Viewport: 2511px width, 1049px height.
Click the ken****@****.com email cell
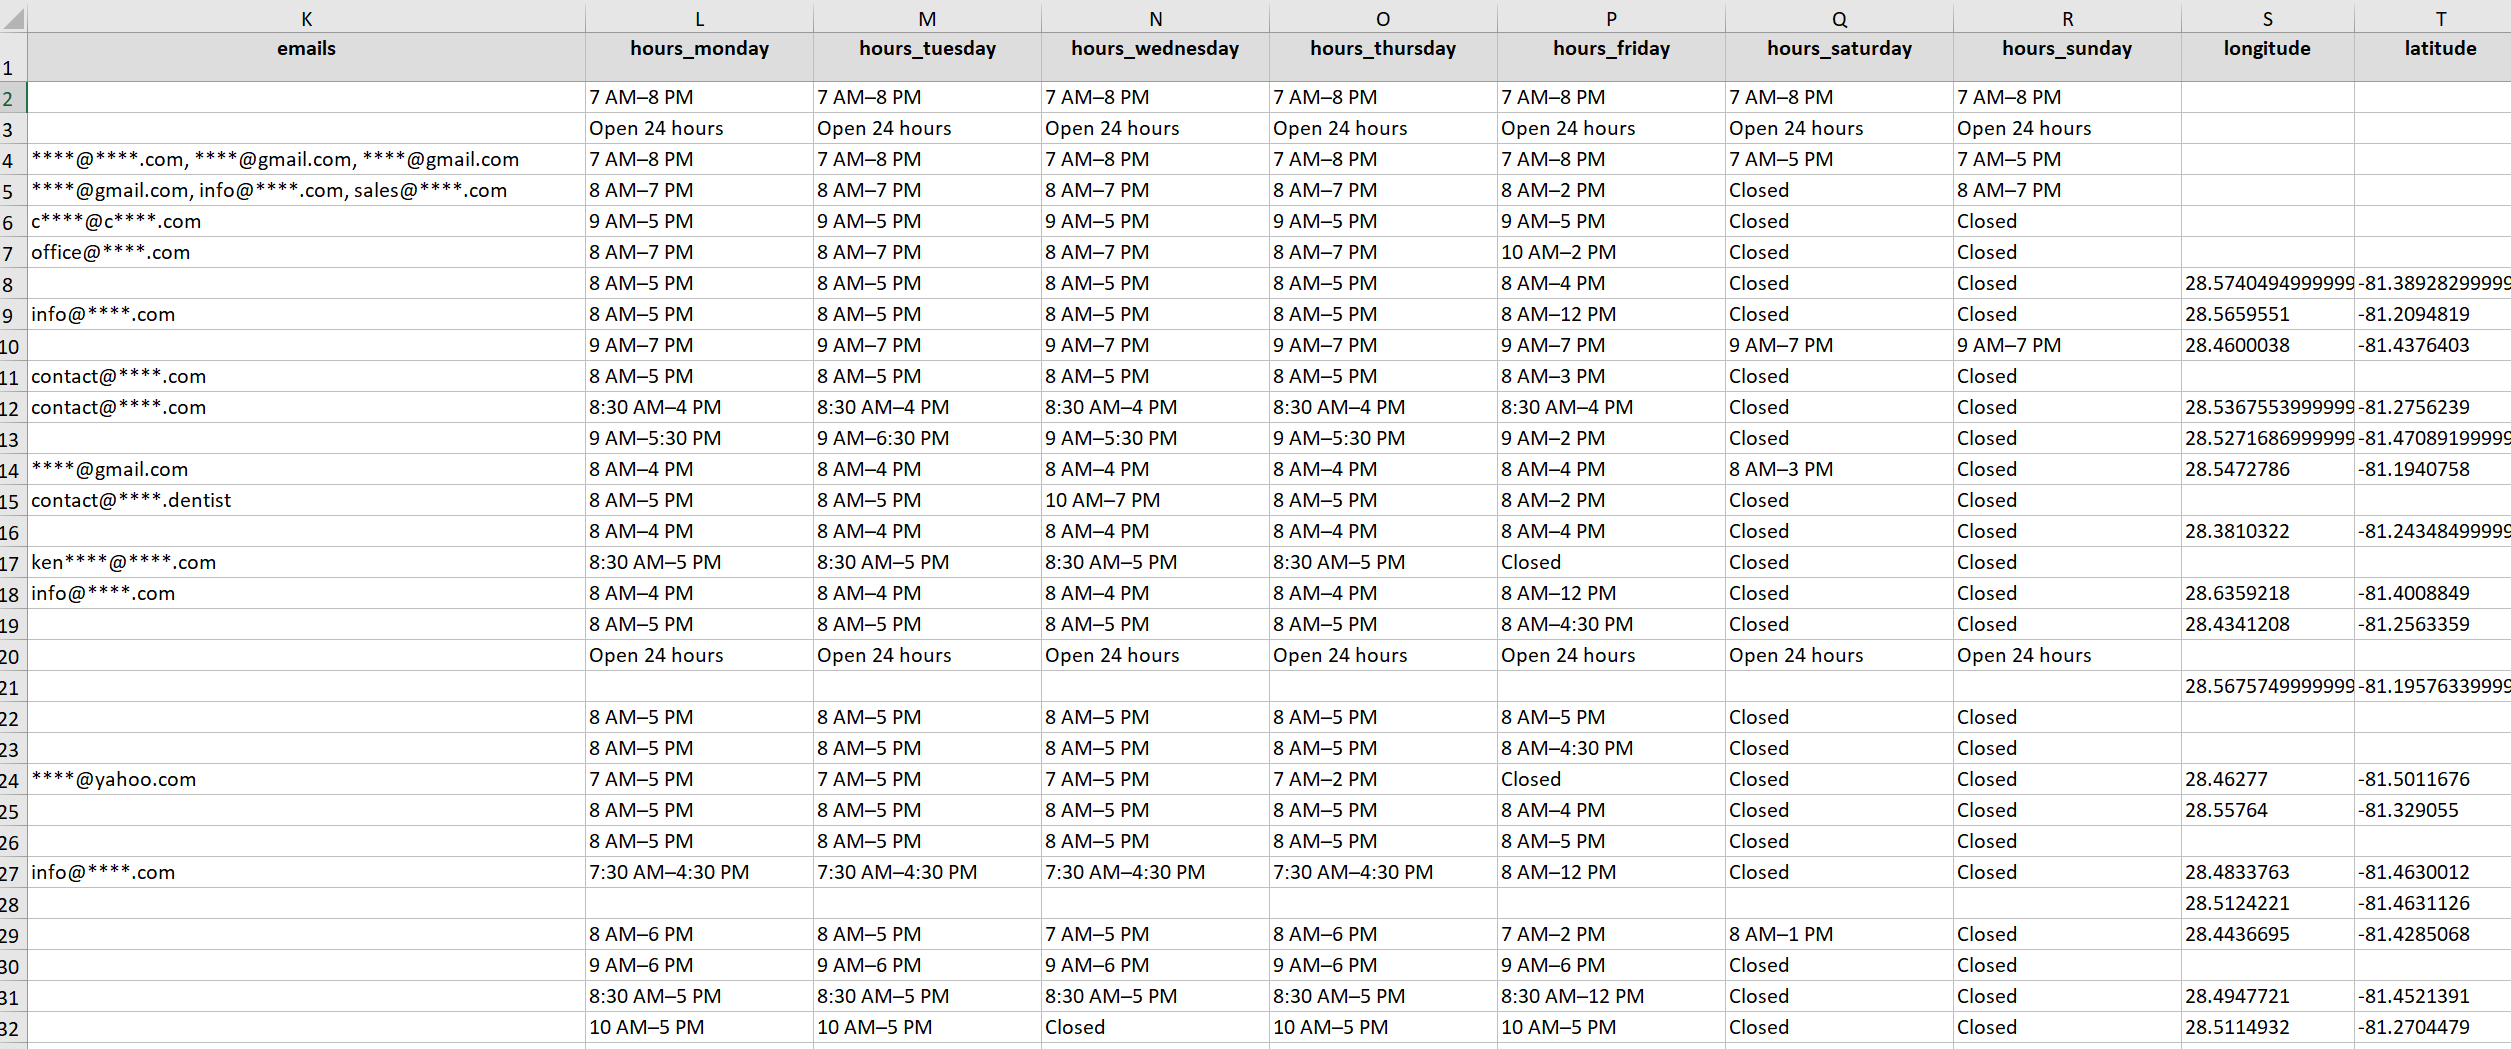pos(123,562)
